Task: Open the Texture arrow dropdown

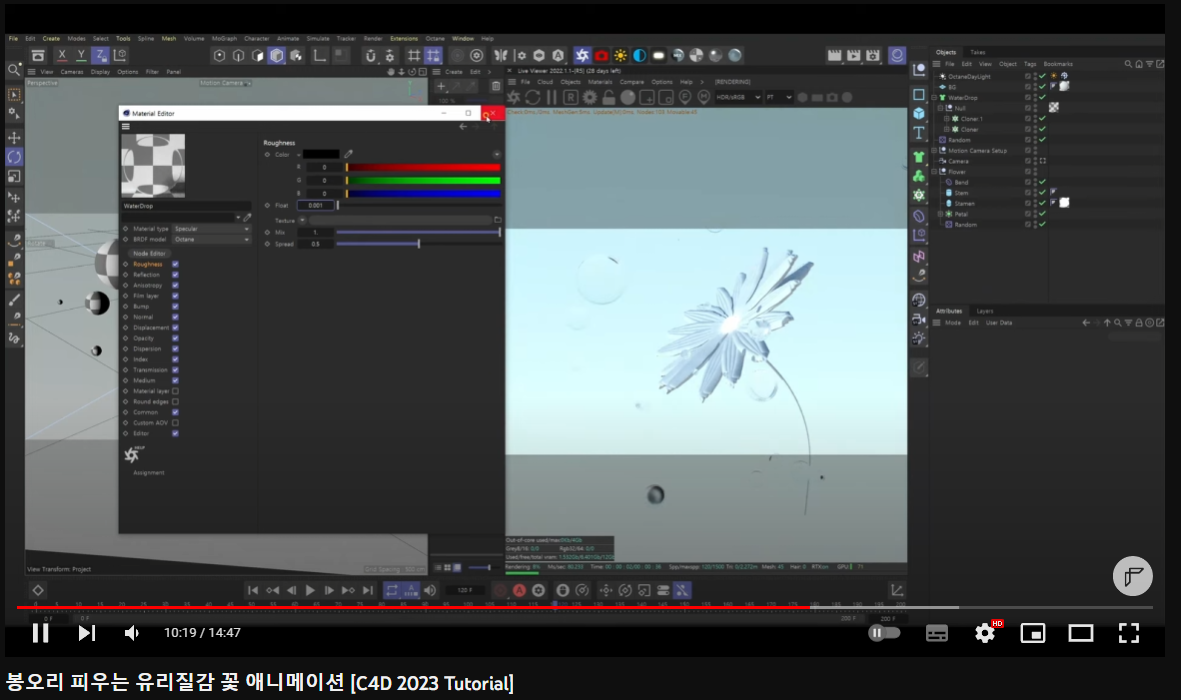Action: click(302, 221)
